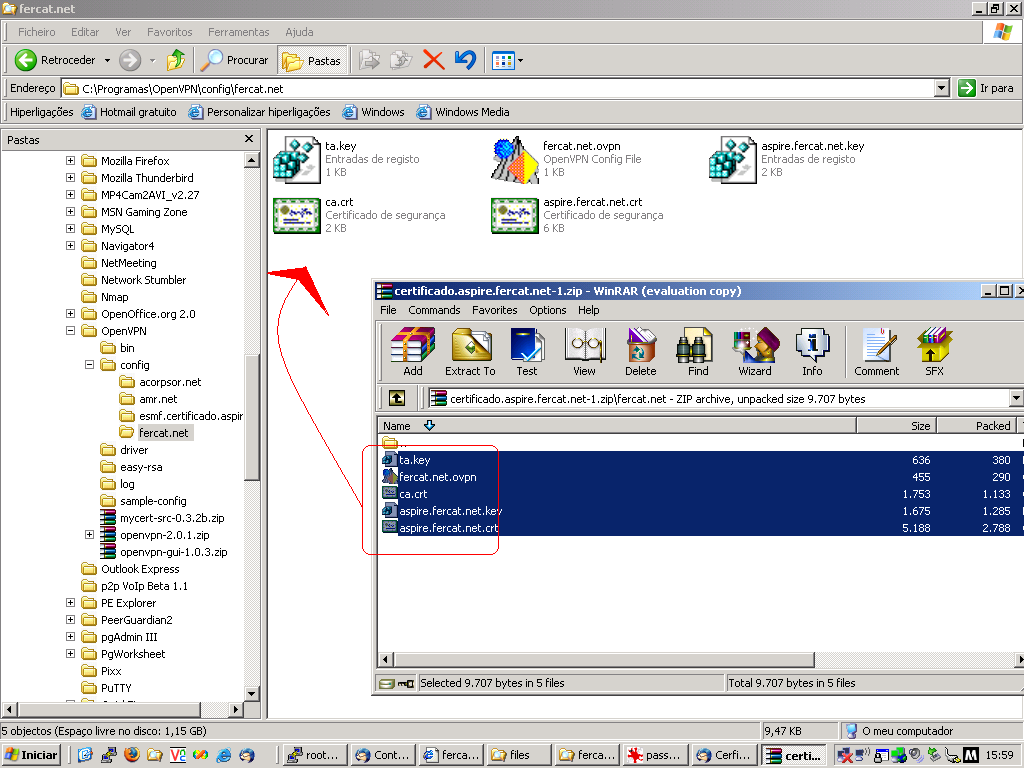Click the Delete icon in WinRAR toolbar
Screen dimensions: 1024x768
(641, 351)
